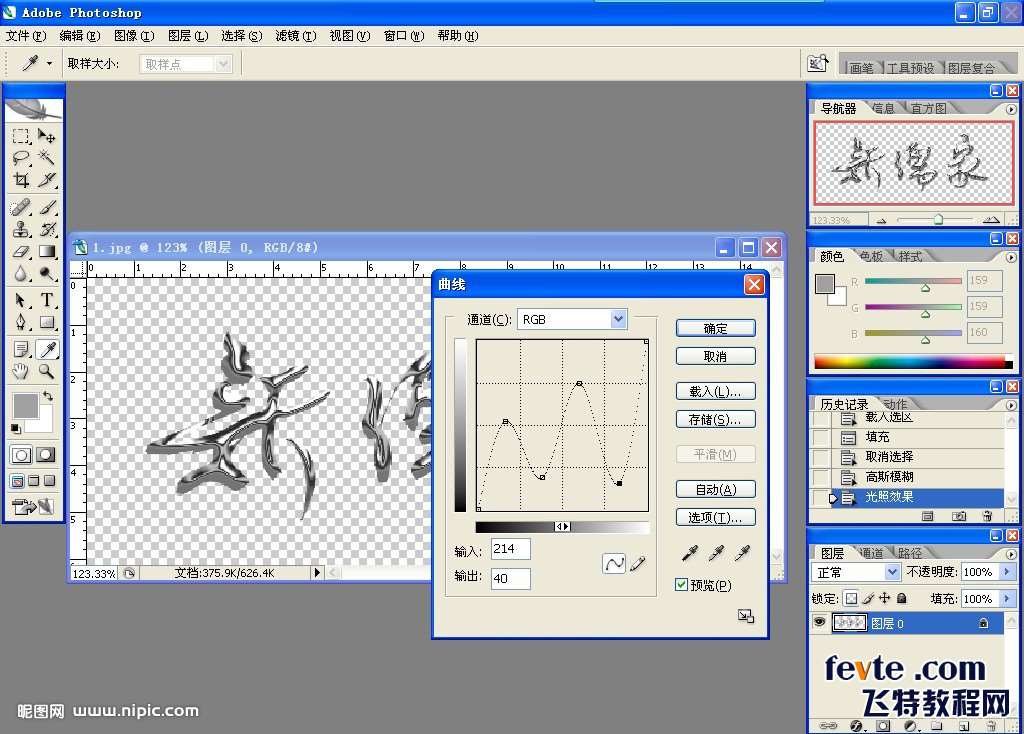Screen dimensions: 1024x734
Task: Select the black point eyedropper in Curves
Action: click(690, 553)
